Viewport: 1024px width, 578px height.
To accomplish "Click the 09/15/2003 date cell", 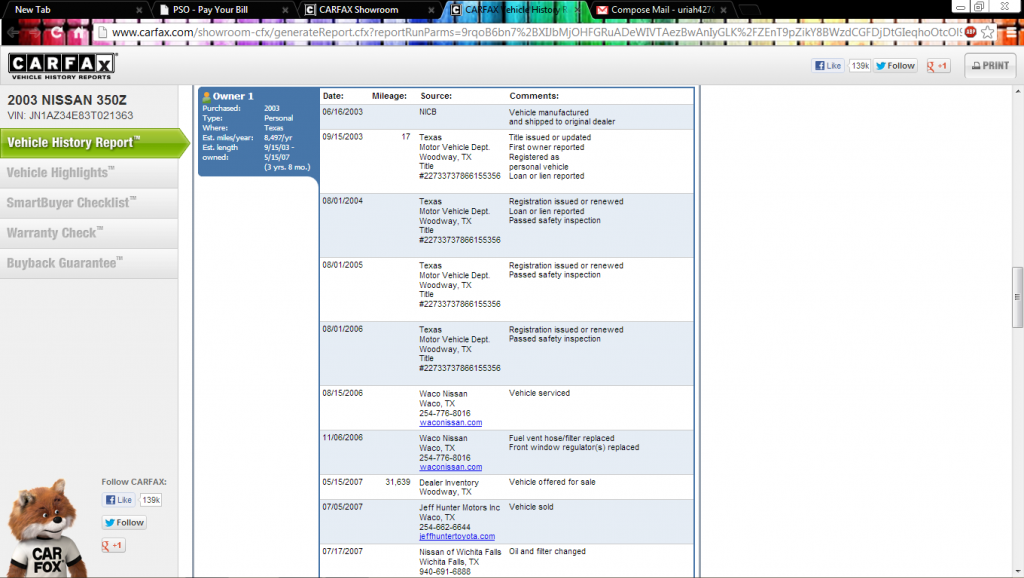I will coord(342,136).
